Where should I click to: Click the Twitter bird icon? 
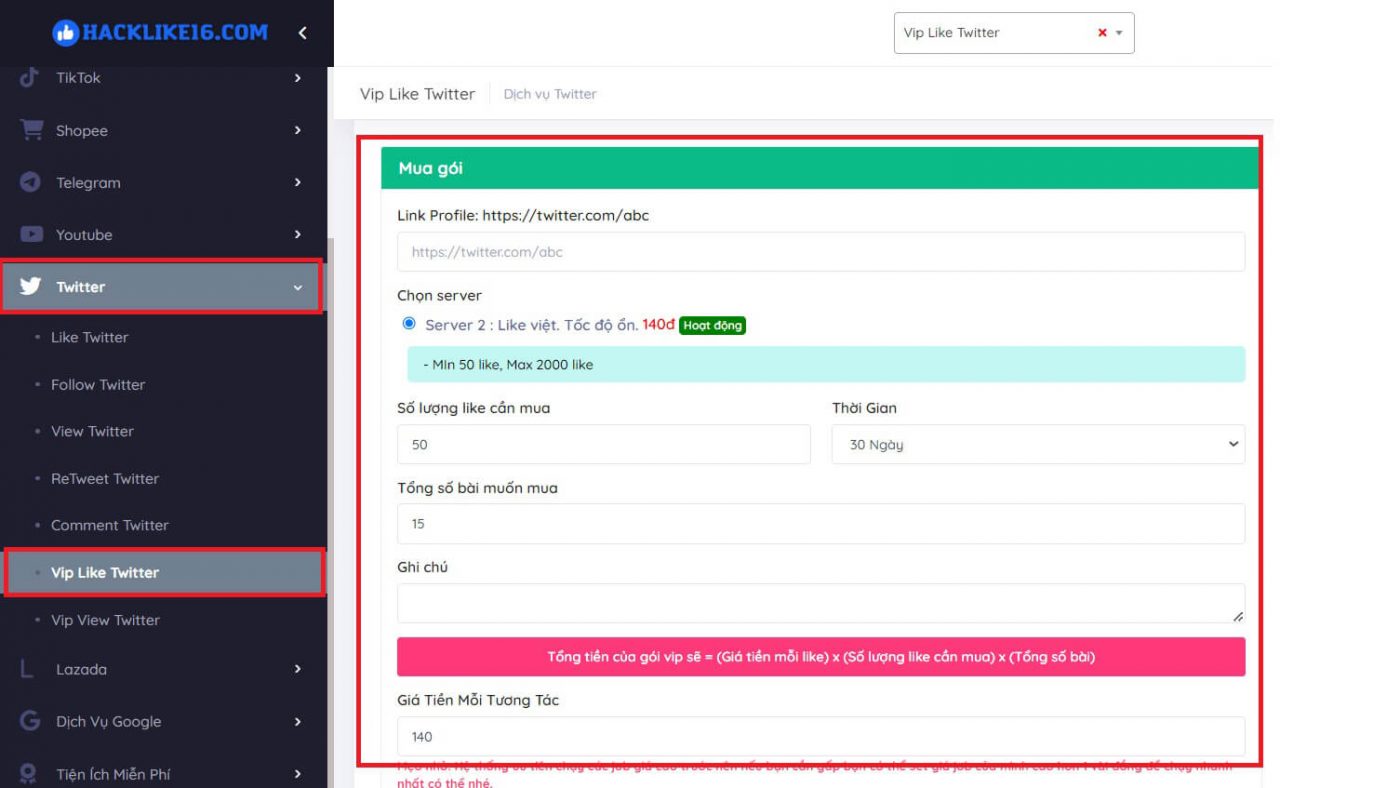pyautogui.click(x=31, y=287)
